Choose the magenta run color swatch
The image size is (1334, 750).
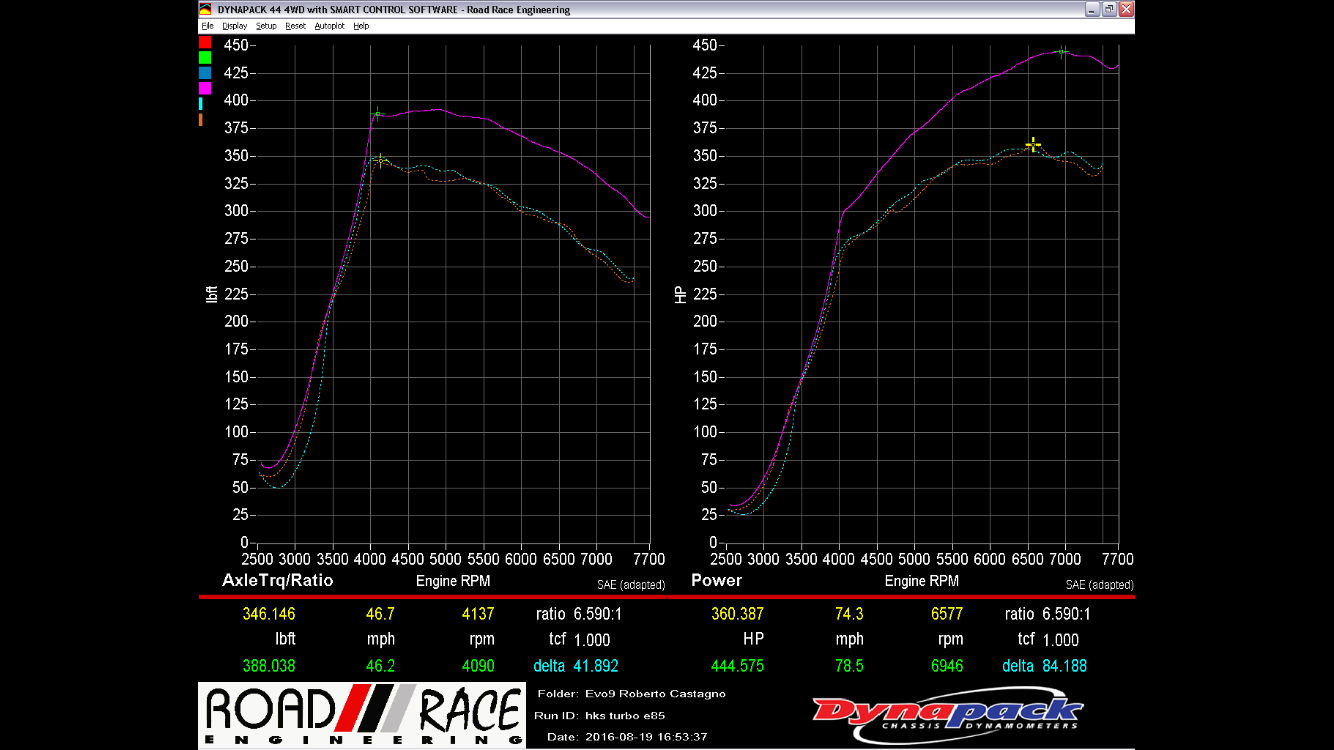click(x=205, y=88)
